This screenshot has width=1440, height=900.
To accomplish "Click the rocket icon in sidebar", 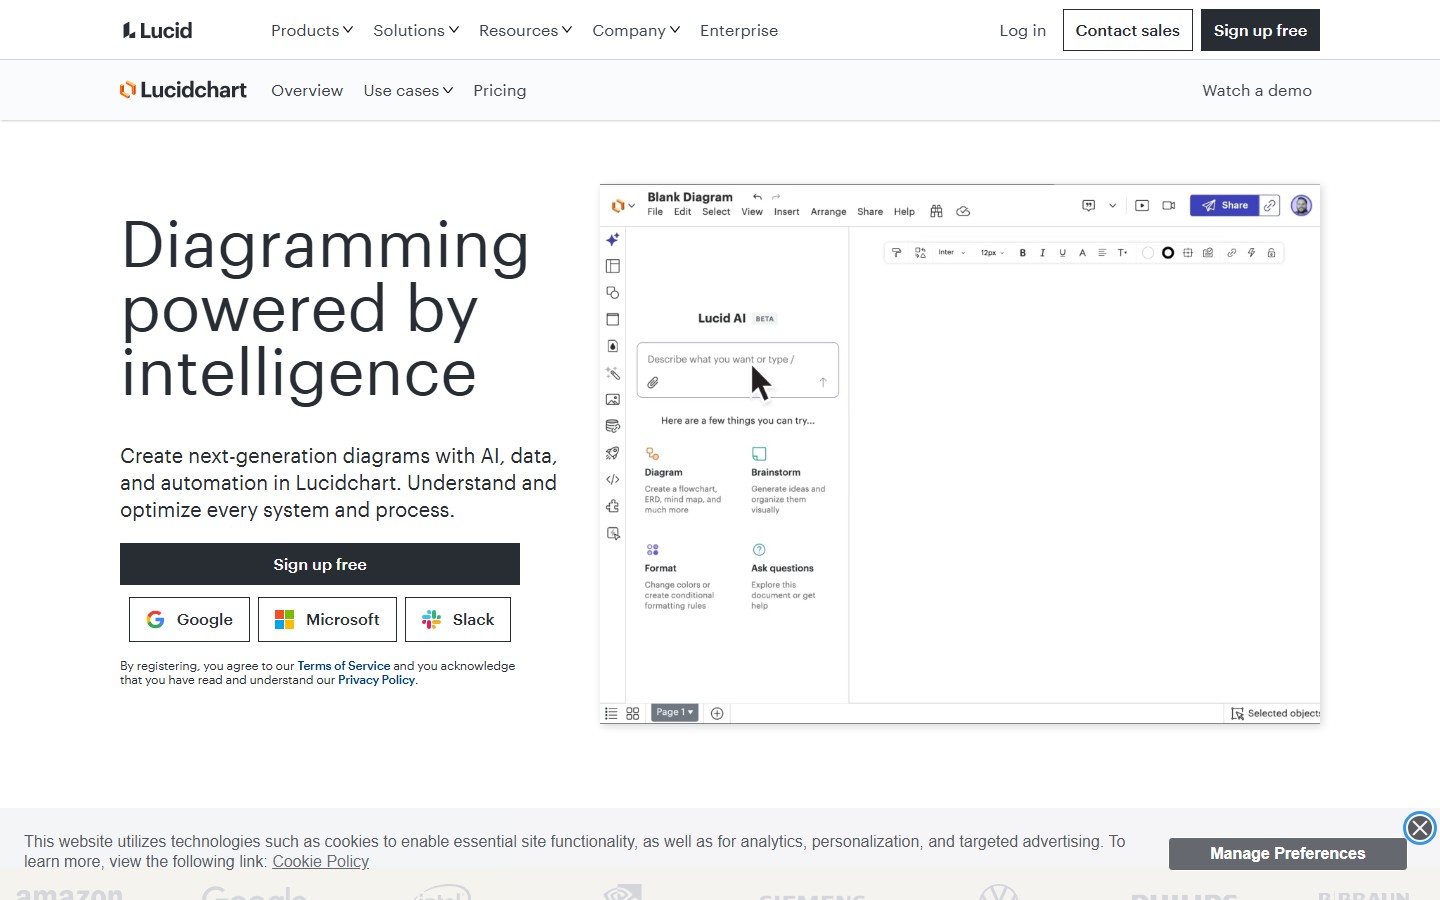I will (613, 453).
